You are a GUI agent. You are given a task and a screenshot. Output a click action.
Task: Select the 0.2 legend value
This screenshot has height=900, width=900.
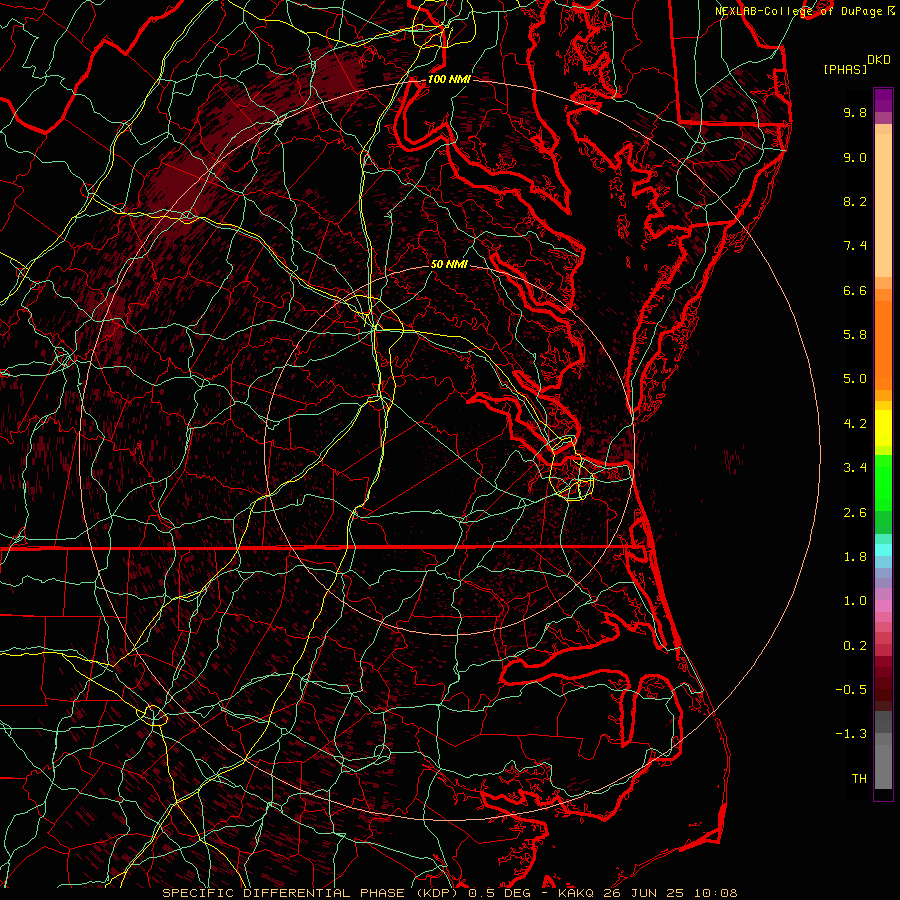(855, 646)
